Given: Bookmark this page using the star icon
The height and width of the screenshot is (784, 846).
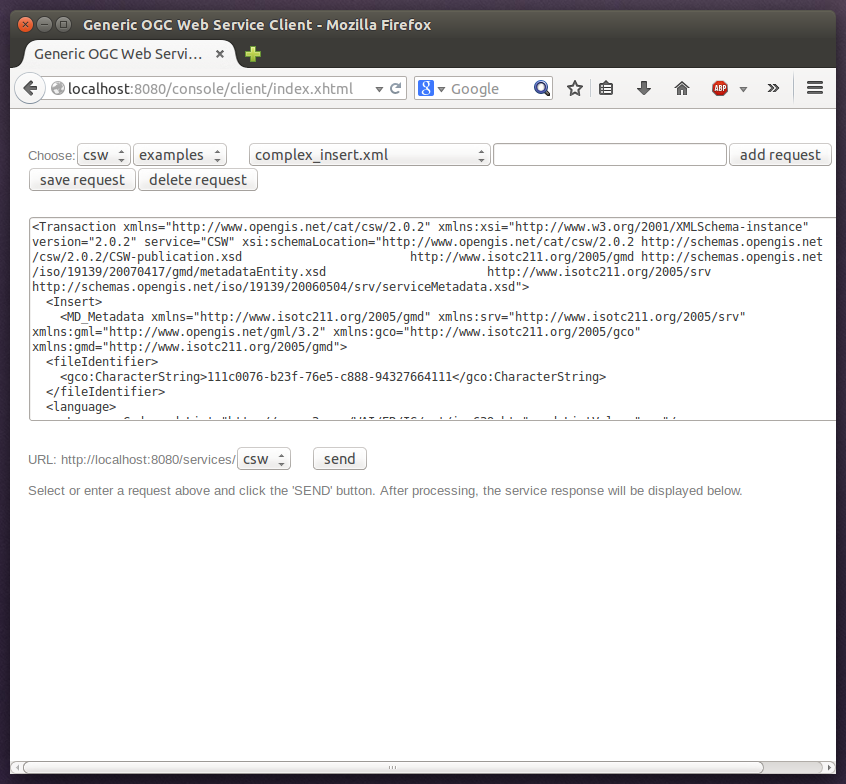Looking at the screenshot, I should click(574, 88).
